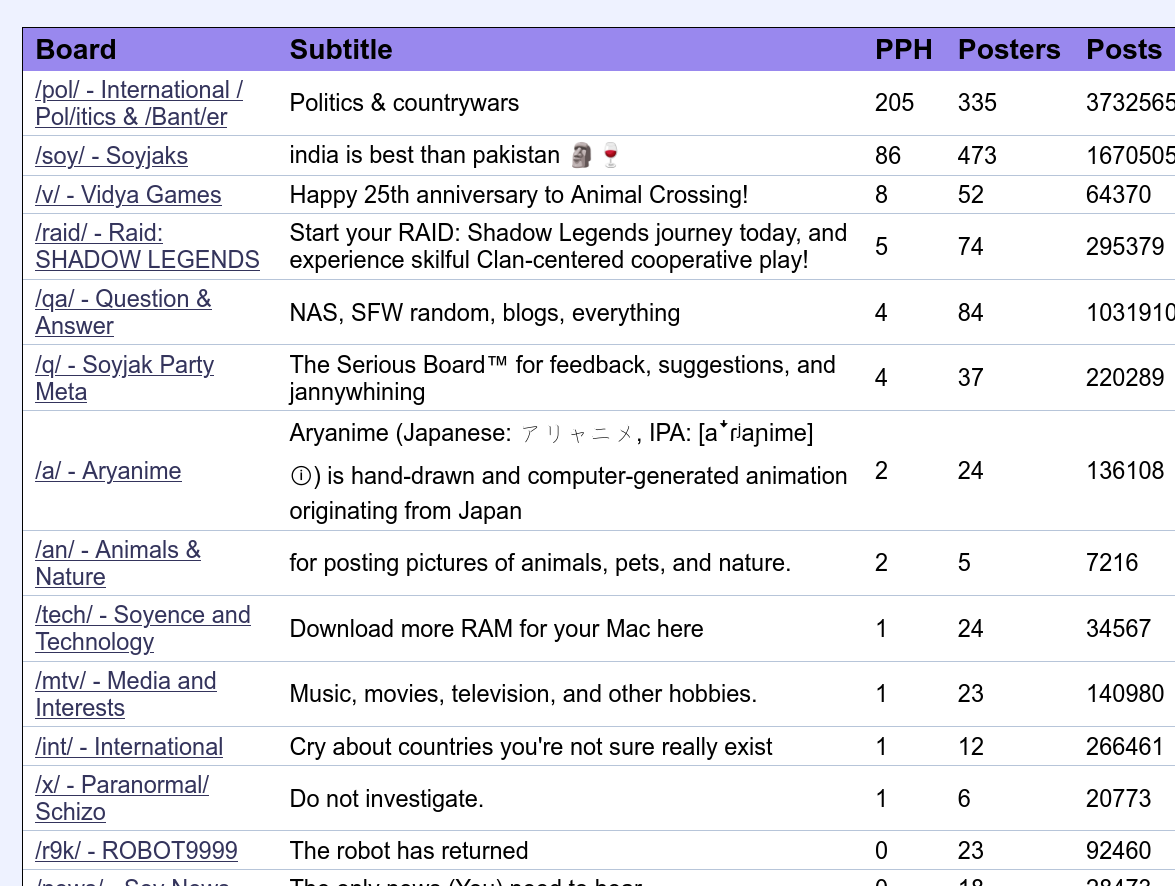Open the /a/ Aryanime board

pyautogui.click(x=108, y=471)
